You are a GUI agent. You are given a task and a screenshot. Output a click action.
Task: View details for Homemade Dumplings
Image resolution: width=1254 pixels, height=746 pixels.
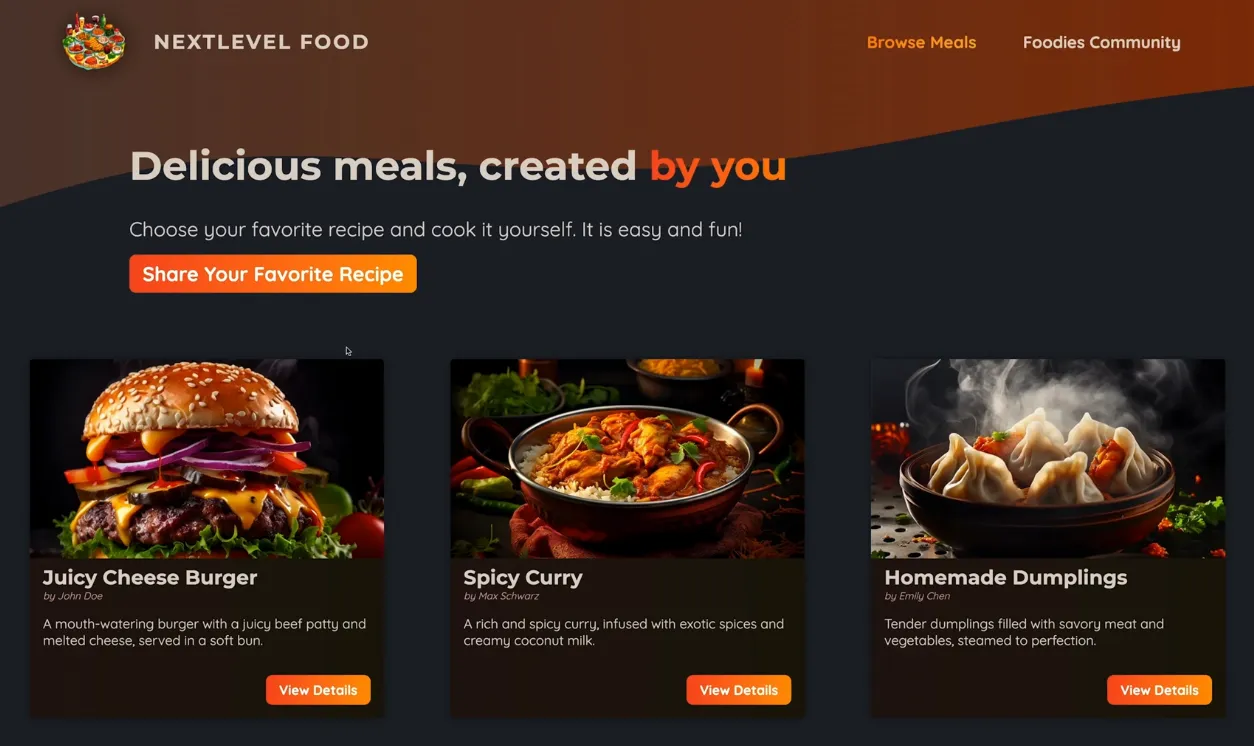(x=1159, y=690)
